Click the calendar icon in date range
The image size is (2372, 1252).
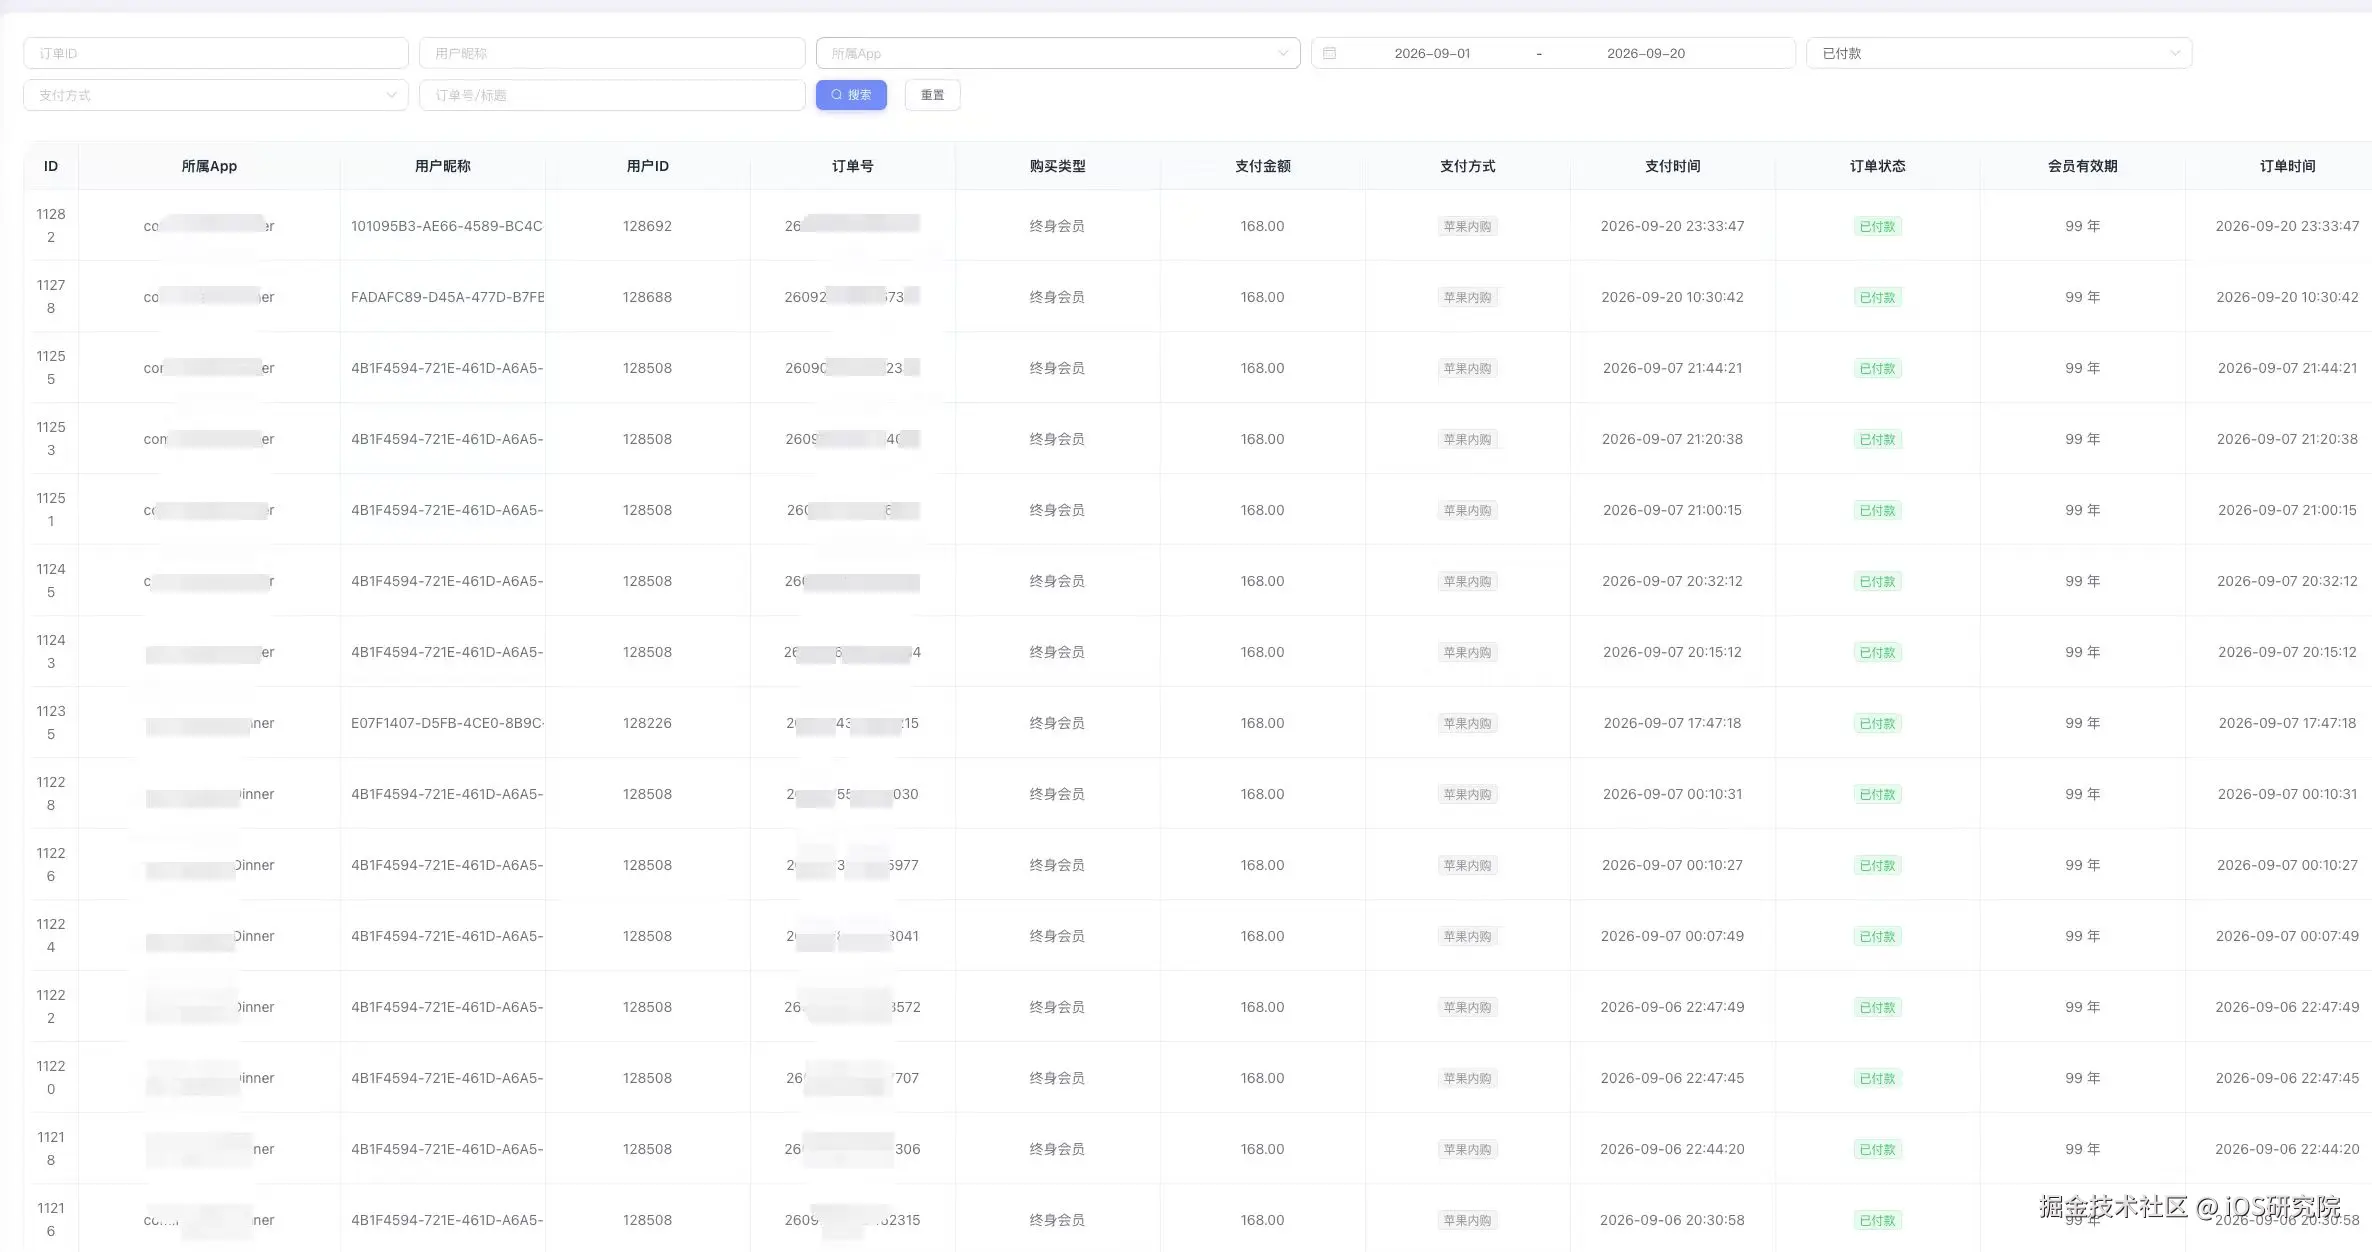tap(1329, 53)
